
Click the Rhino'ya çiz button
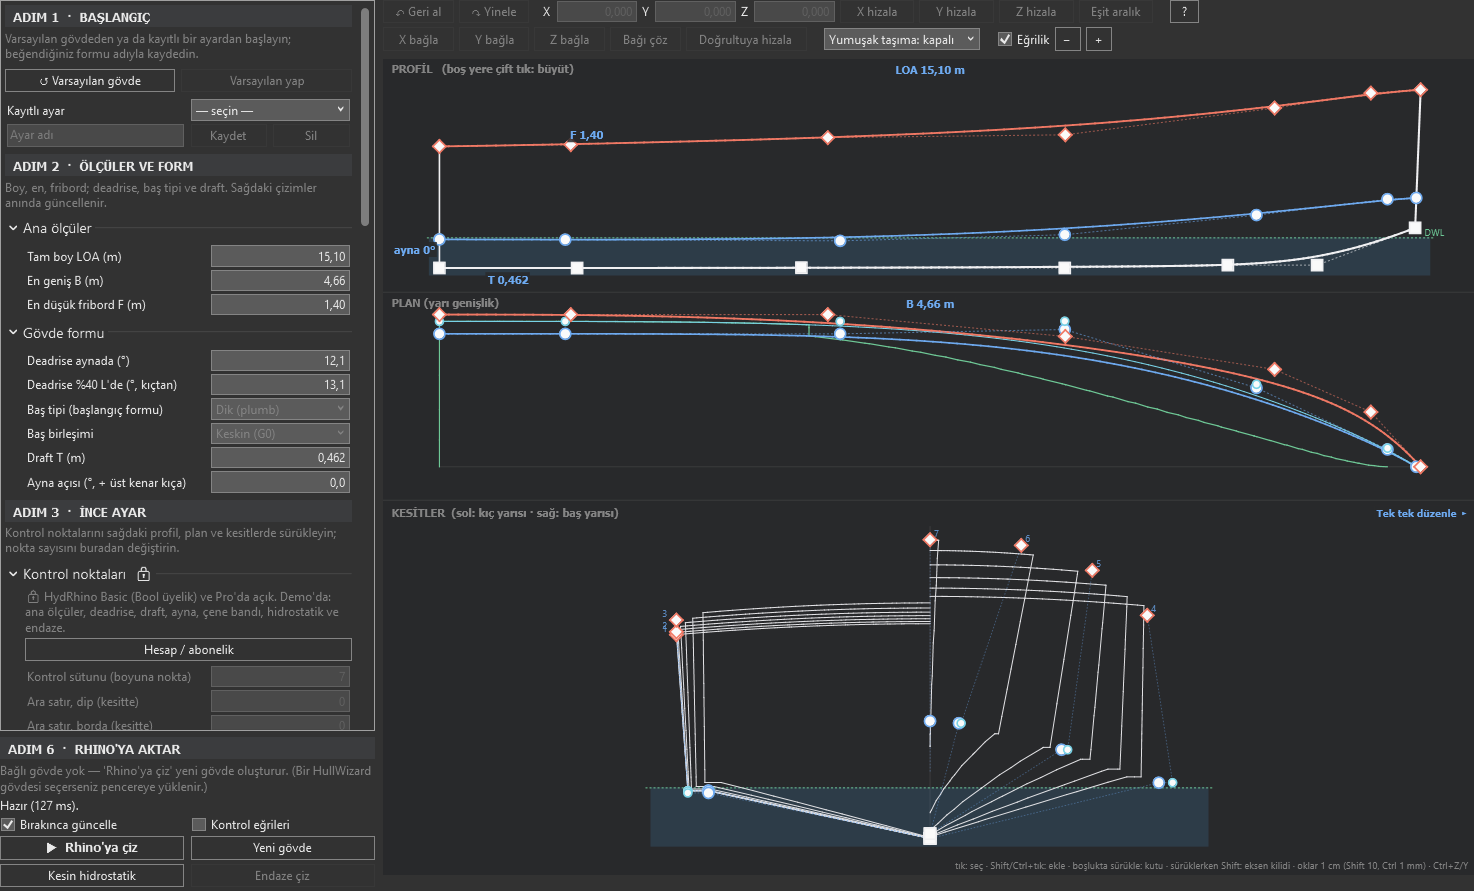(92, 848)
